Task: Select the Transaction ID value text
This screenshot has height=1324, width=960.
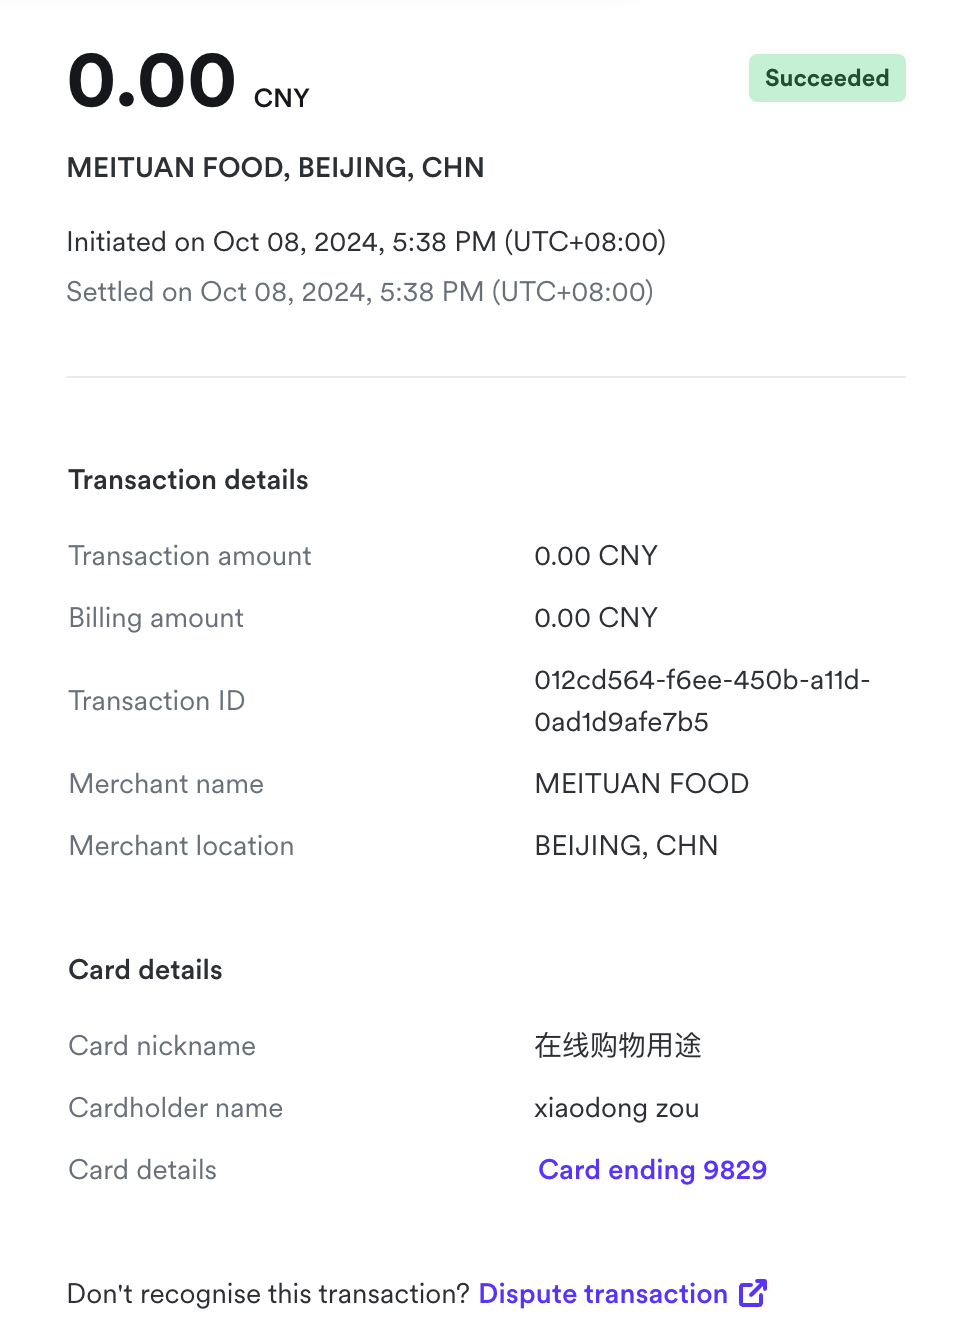Action: (x=702, y=701)
